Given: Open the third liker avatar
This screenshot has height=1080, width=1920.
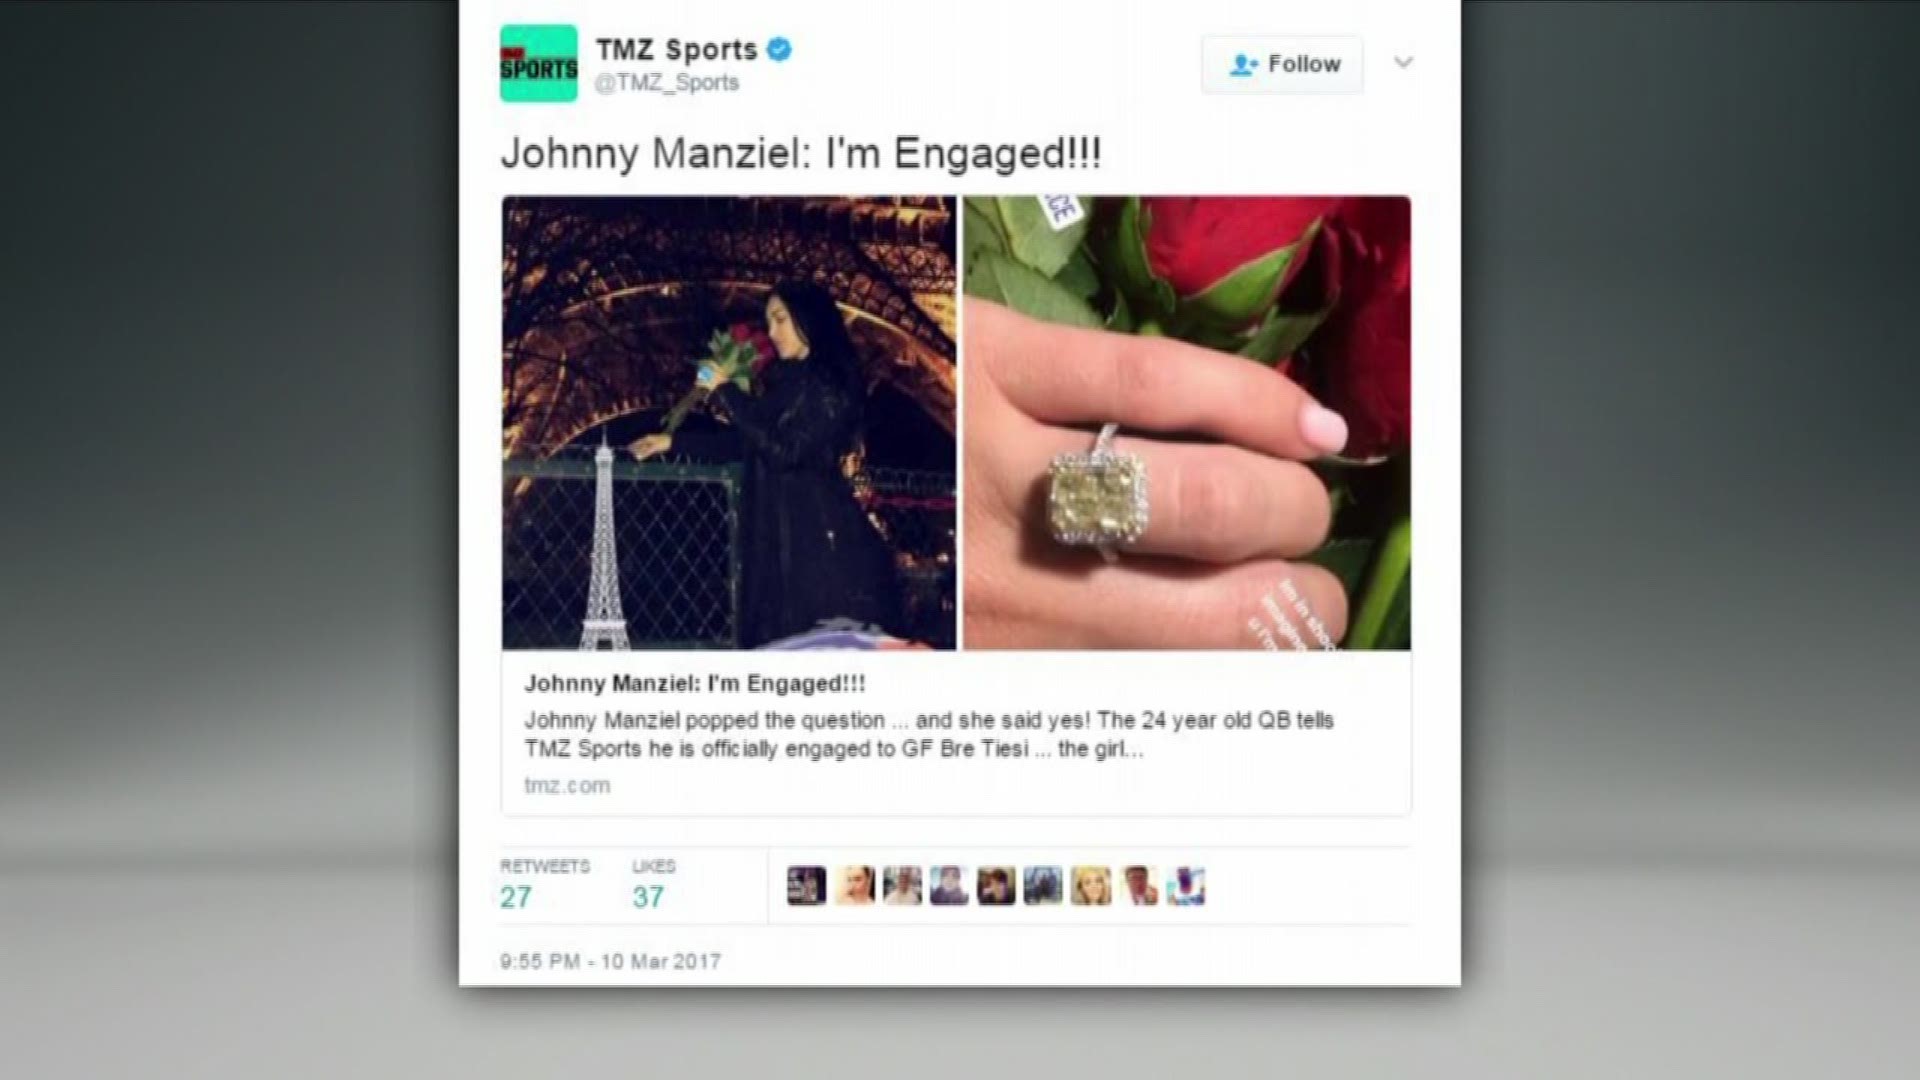Looking at the screenshot, I should click(902, 886).
